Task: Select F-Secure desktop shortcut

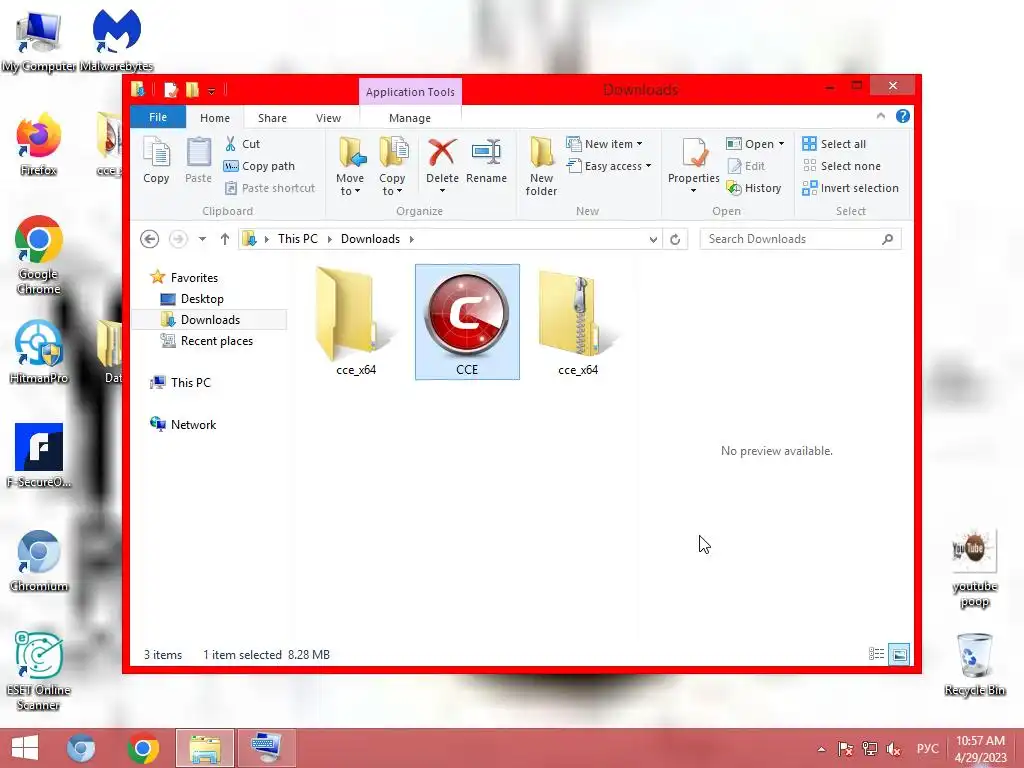Action: point(39,455)
